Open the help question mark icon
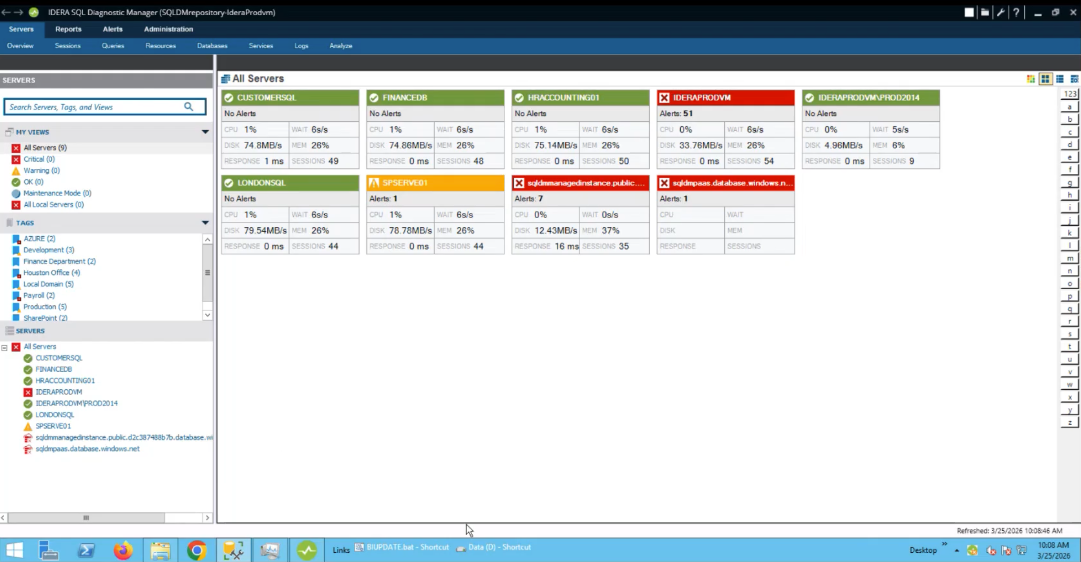 (x=1016, y=12)
